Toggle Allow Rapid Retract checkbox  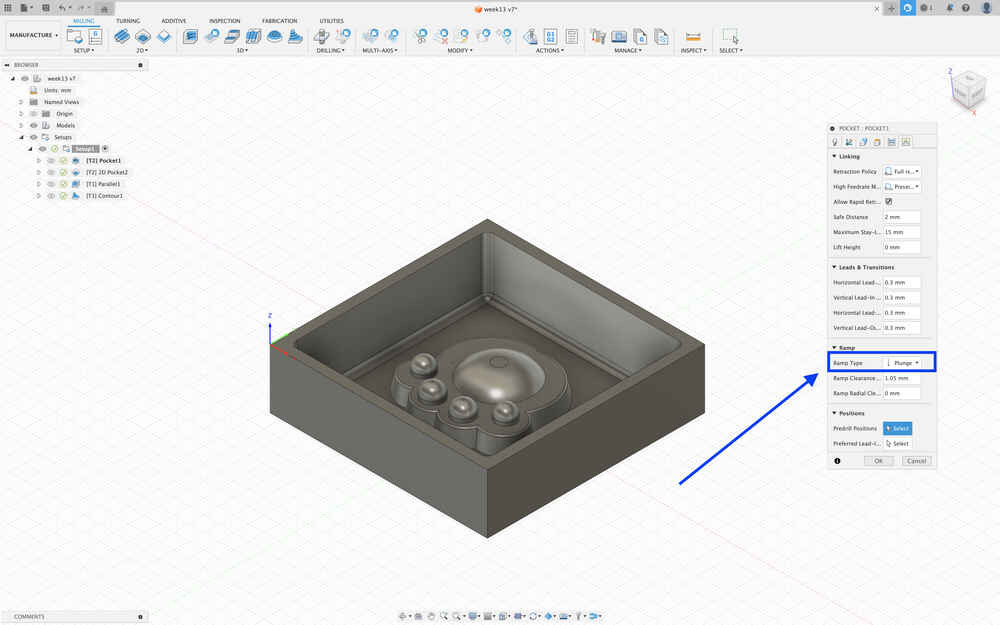(x=888, y=202)
